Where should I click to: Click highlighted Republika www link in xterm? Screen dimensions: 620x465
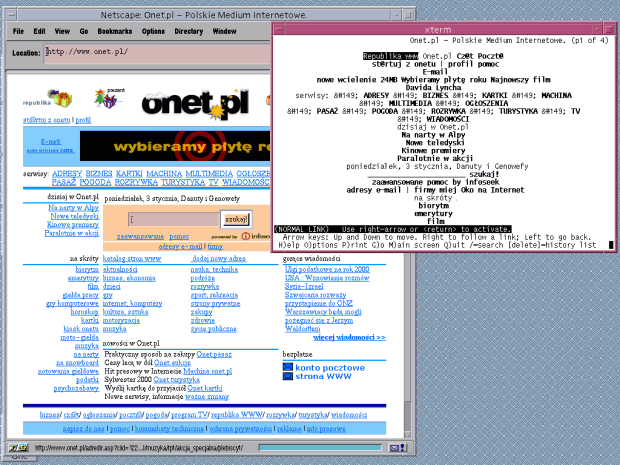pyautogui.click(x=390, y=56)
